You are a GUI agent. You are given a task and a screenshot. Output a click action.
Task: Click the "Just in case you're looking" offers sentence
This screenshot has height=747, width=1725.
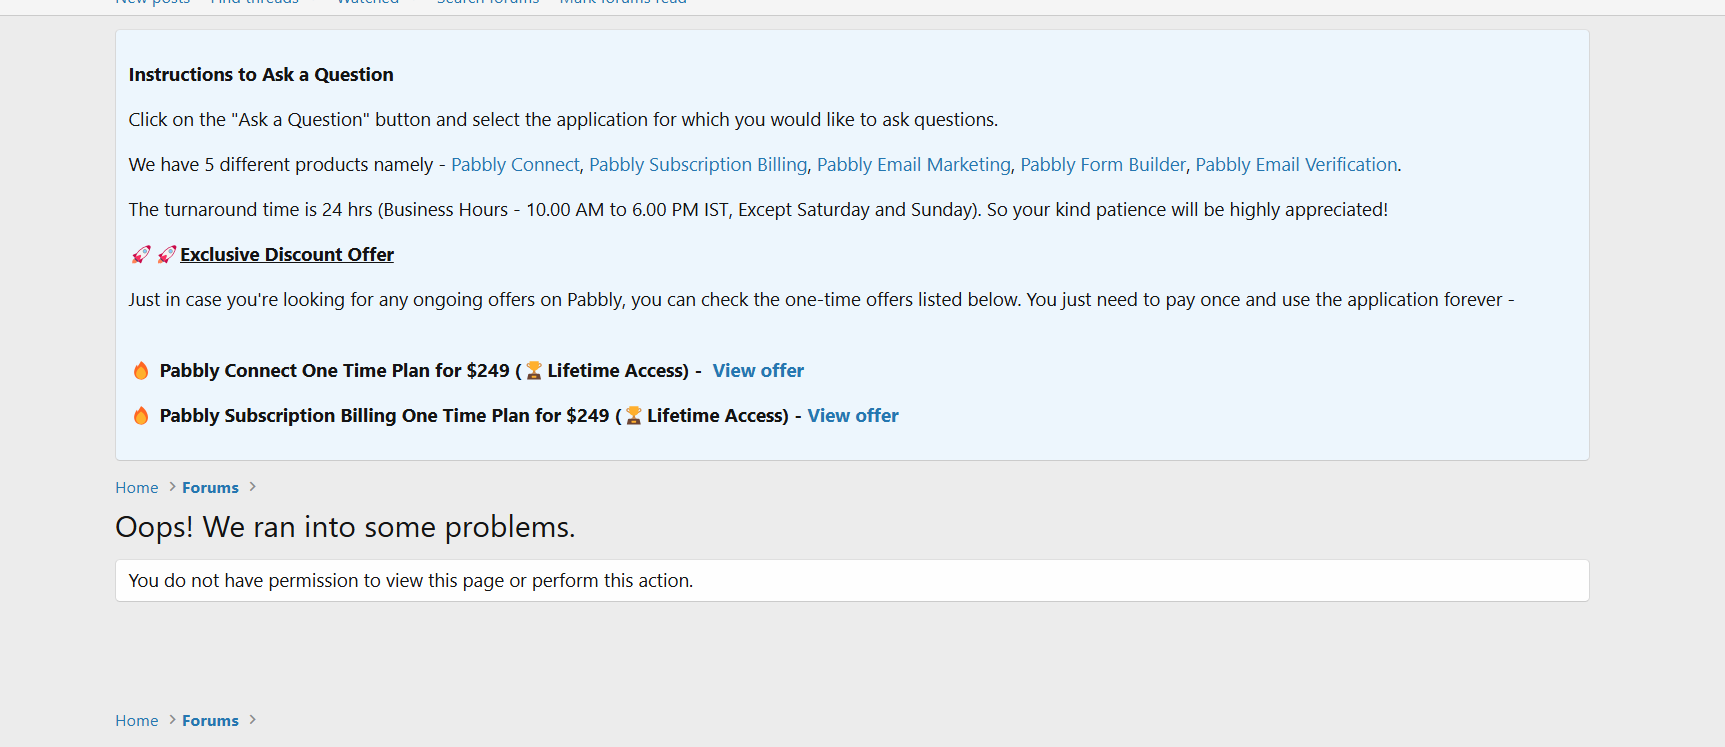(821, 300)
